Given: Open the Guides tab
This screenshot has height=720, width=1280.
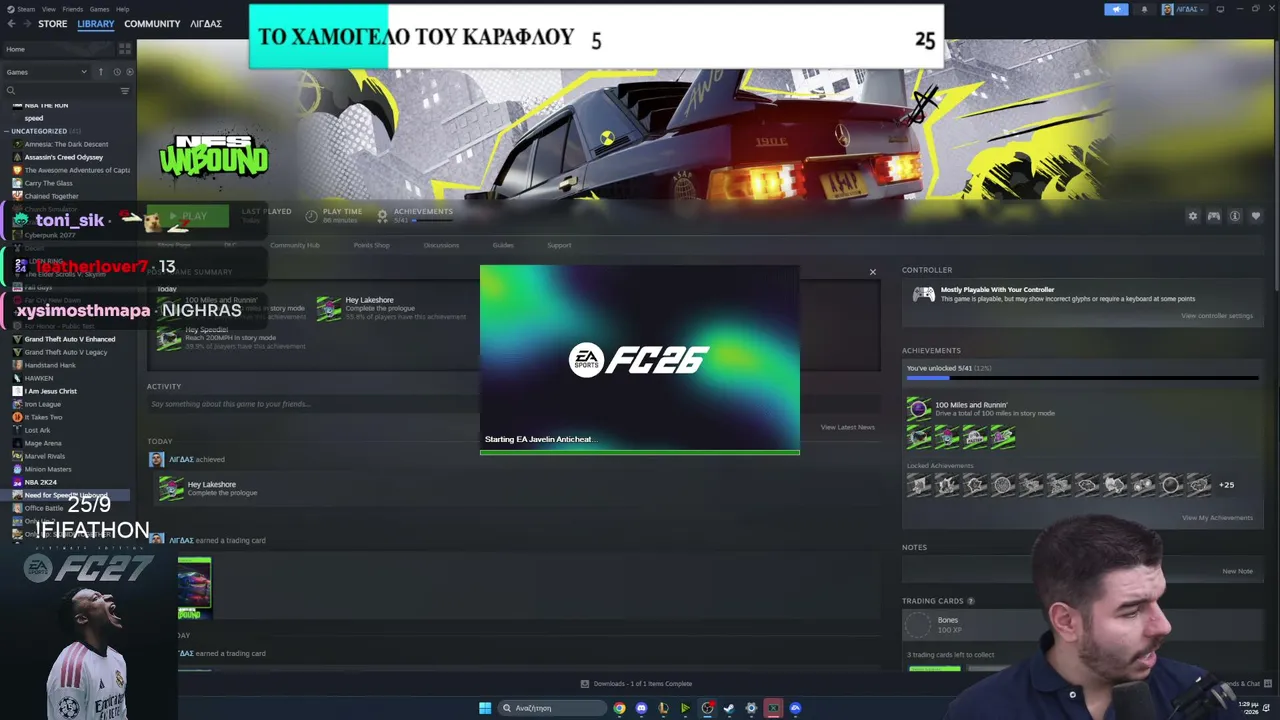Looking at the screenshot, I should (x=503, y=245).
